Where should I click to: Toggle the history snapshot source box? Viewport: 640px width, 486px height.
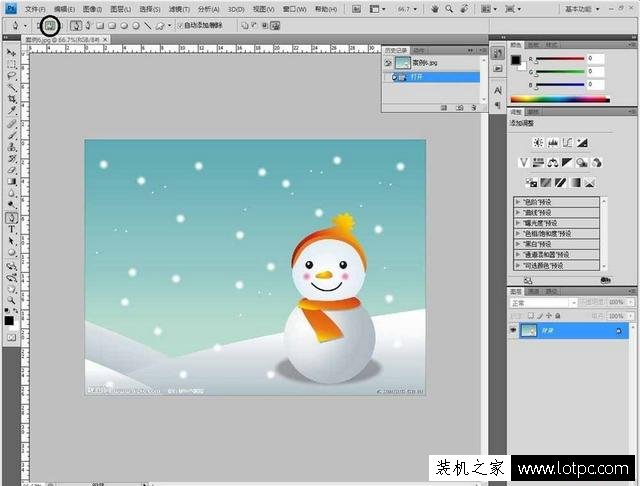point(388,63)
